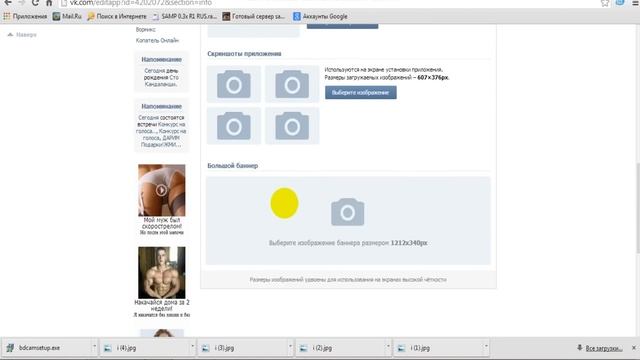This screenshot has width=640, height=360.
Task: Click the page vertical scrollbar thumb
Action: 638,209
